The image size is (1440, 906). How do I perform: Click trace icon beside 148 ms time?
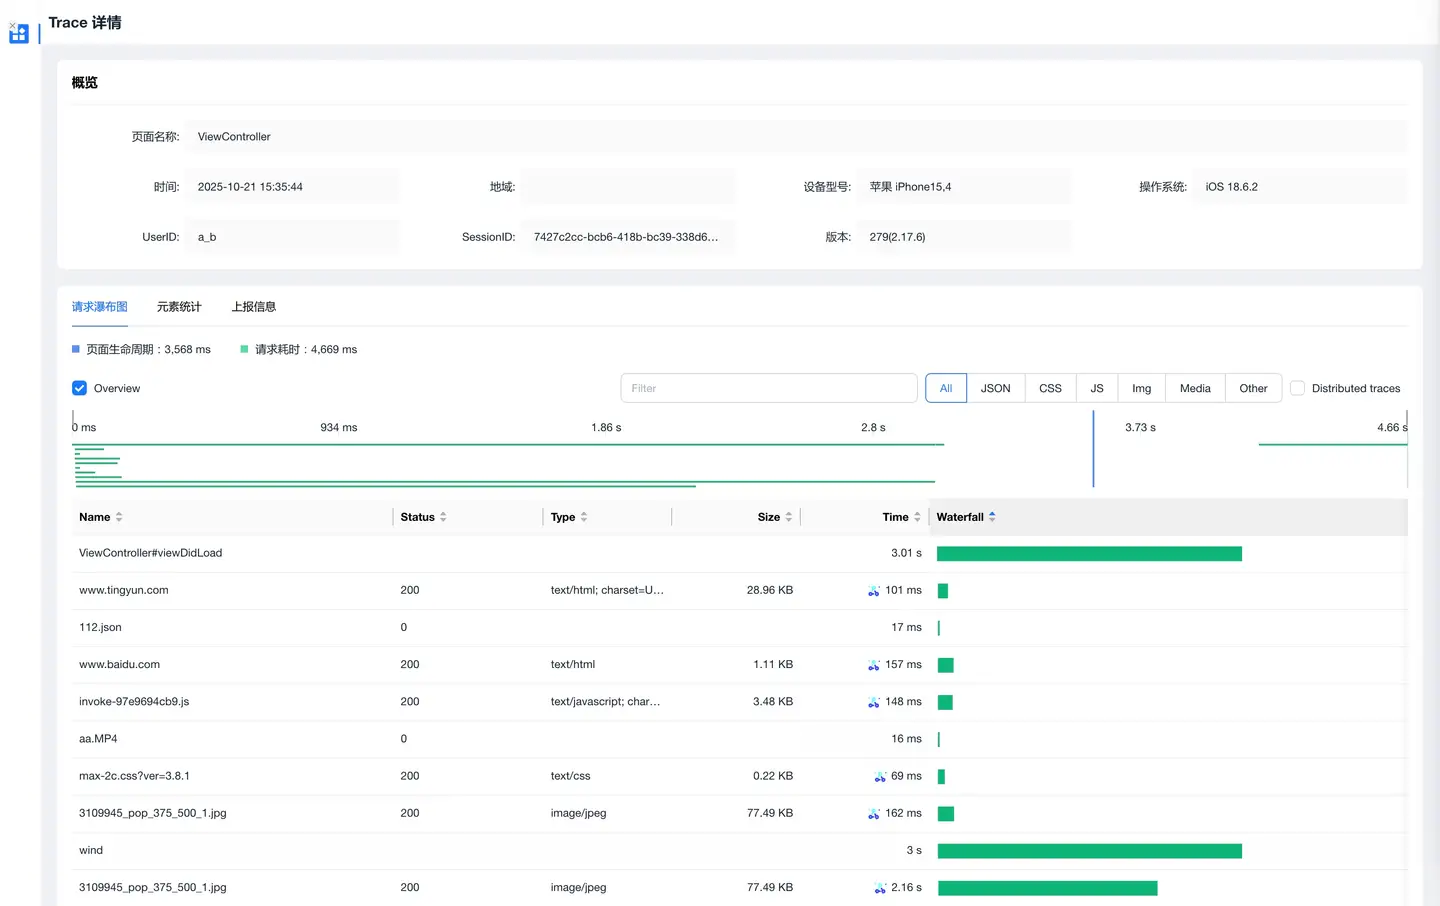pos(873,702)
